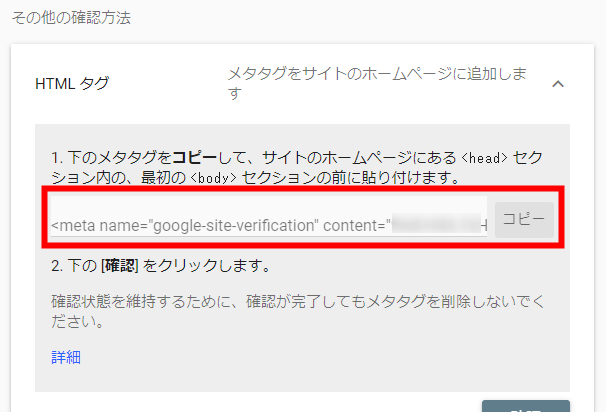Click the text セクションの前に貼り付けます
The image size is (606, 412).
point(351,178)
